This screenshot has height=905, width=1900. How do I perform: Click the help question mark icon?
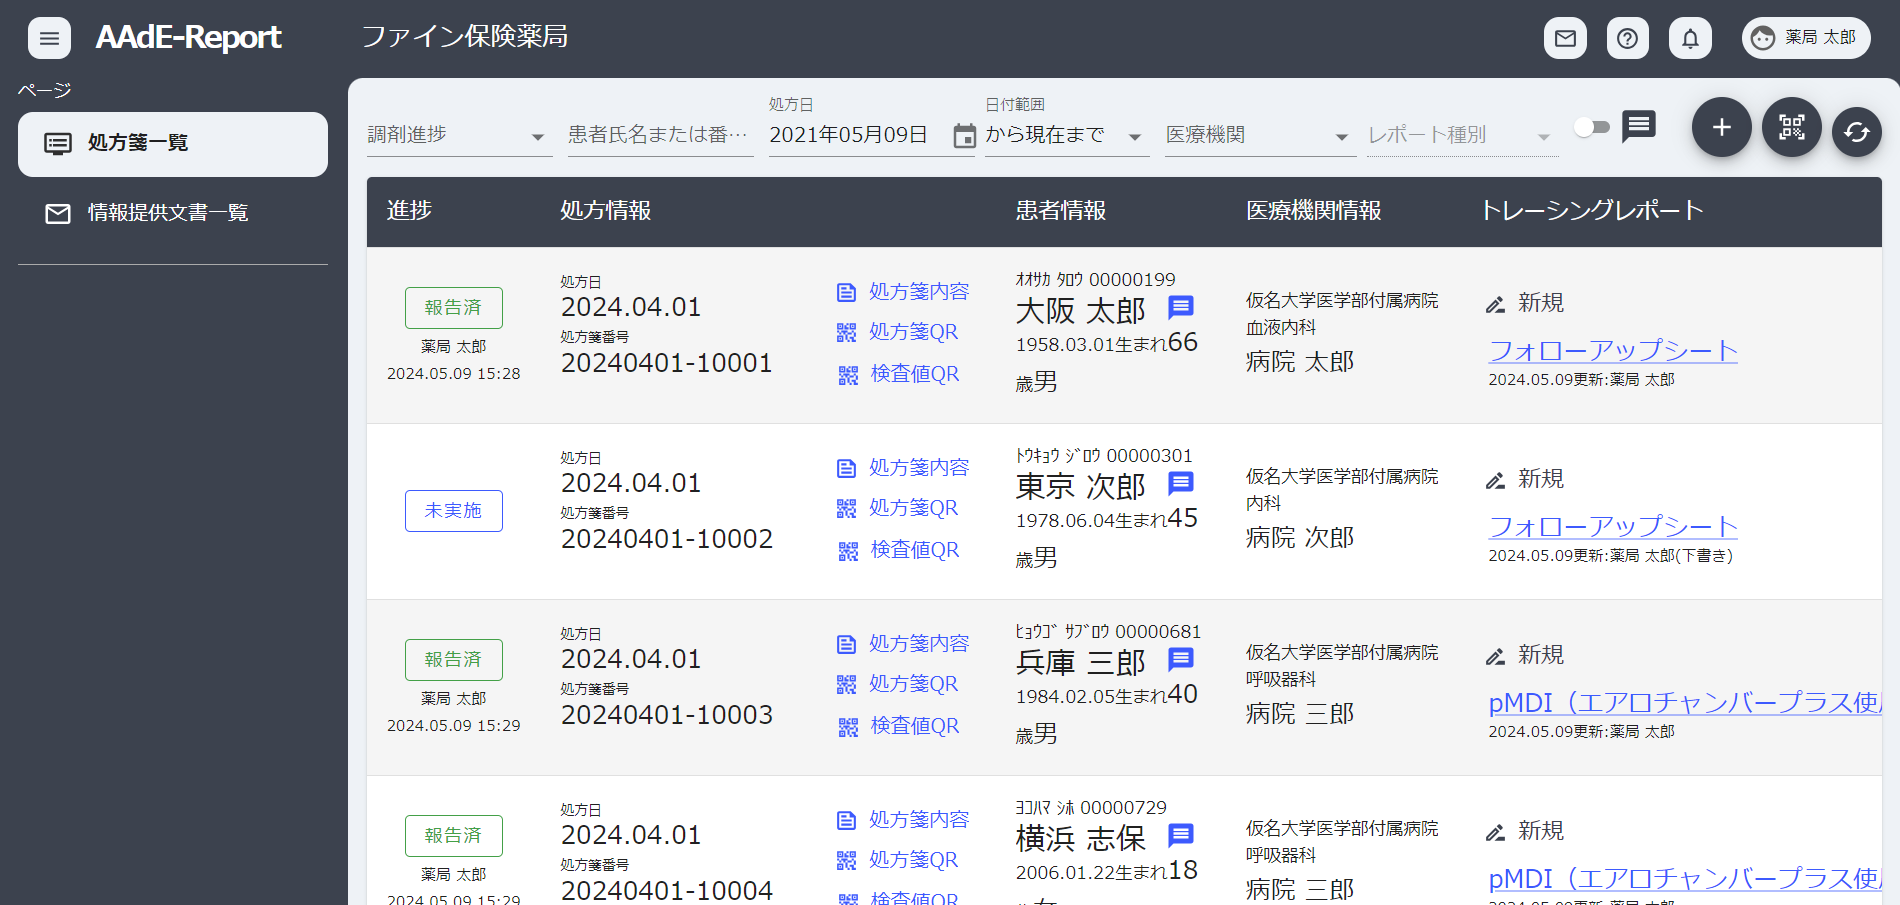[x=1627, y=38]
